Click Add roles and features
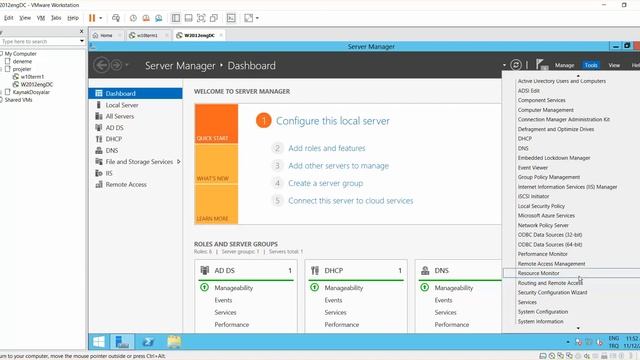 [x=327, y=148]
